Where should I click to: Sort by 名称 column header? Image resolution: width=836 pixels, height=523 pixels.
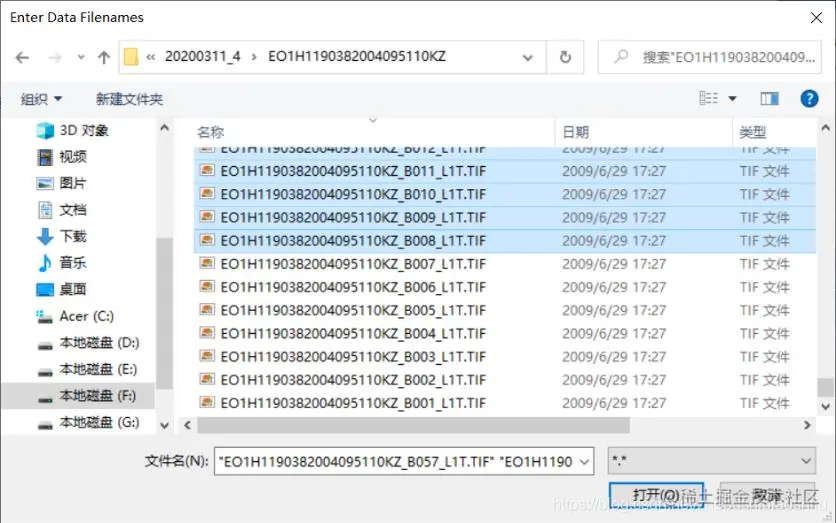tap(211, 132)
